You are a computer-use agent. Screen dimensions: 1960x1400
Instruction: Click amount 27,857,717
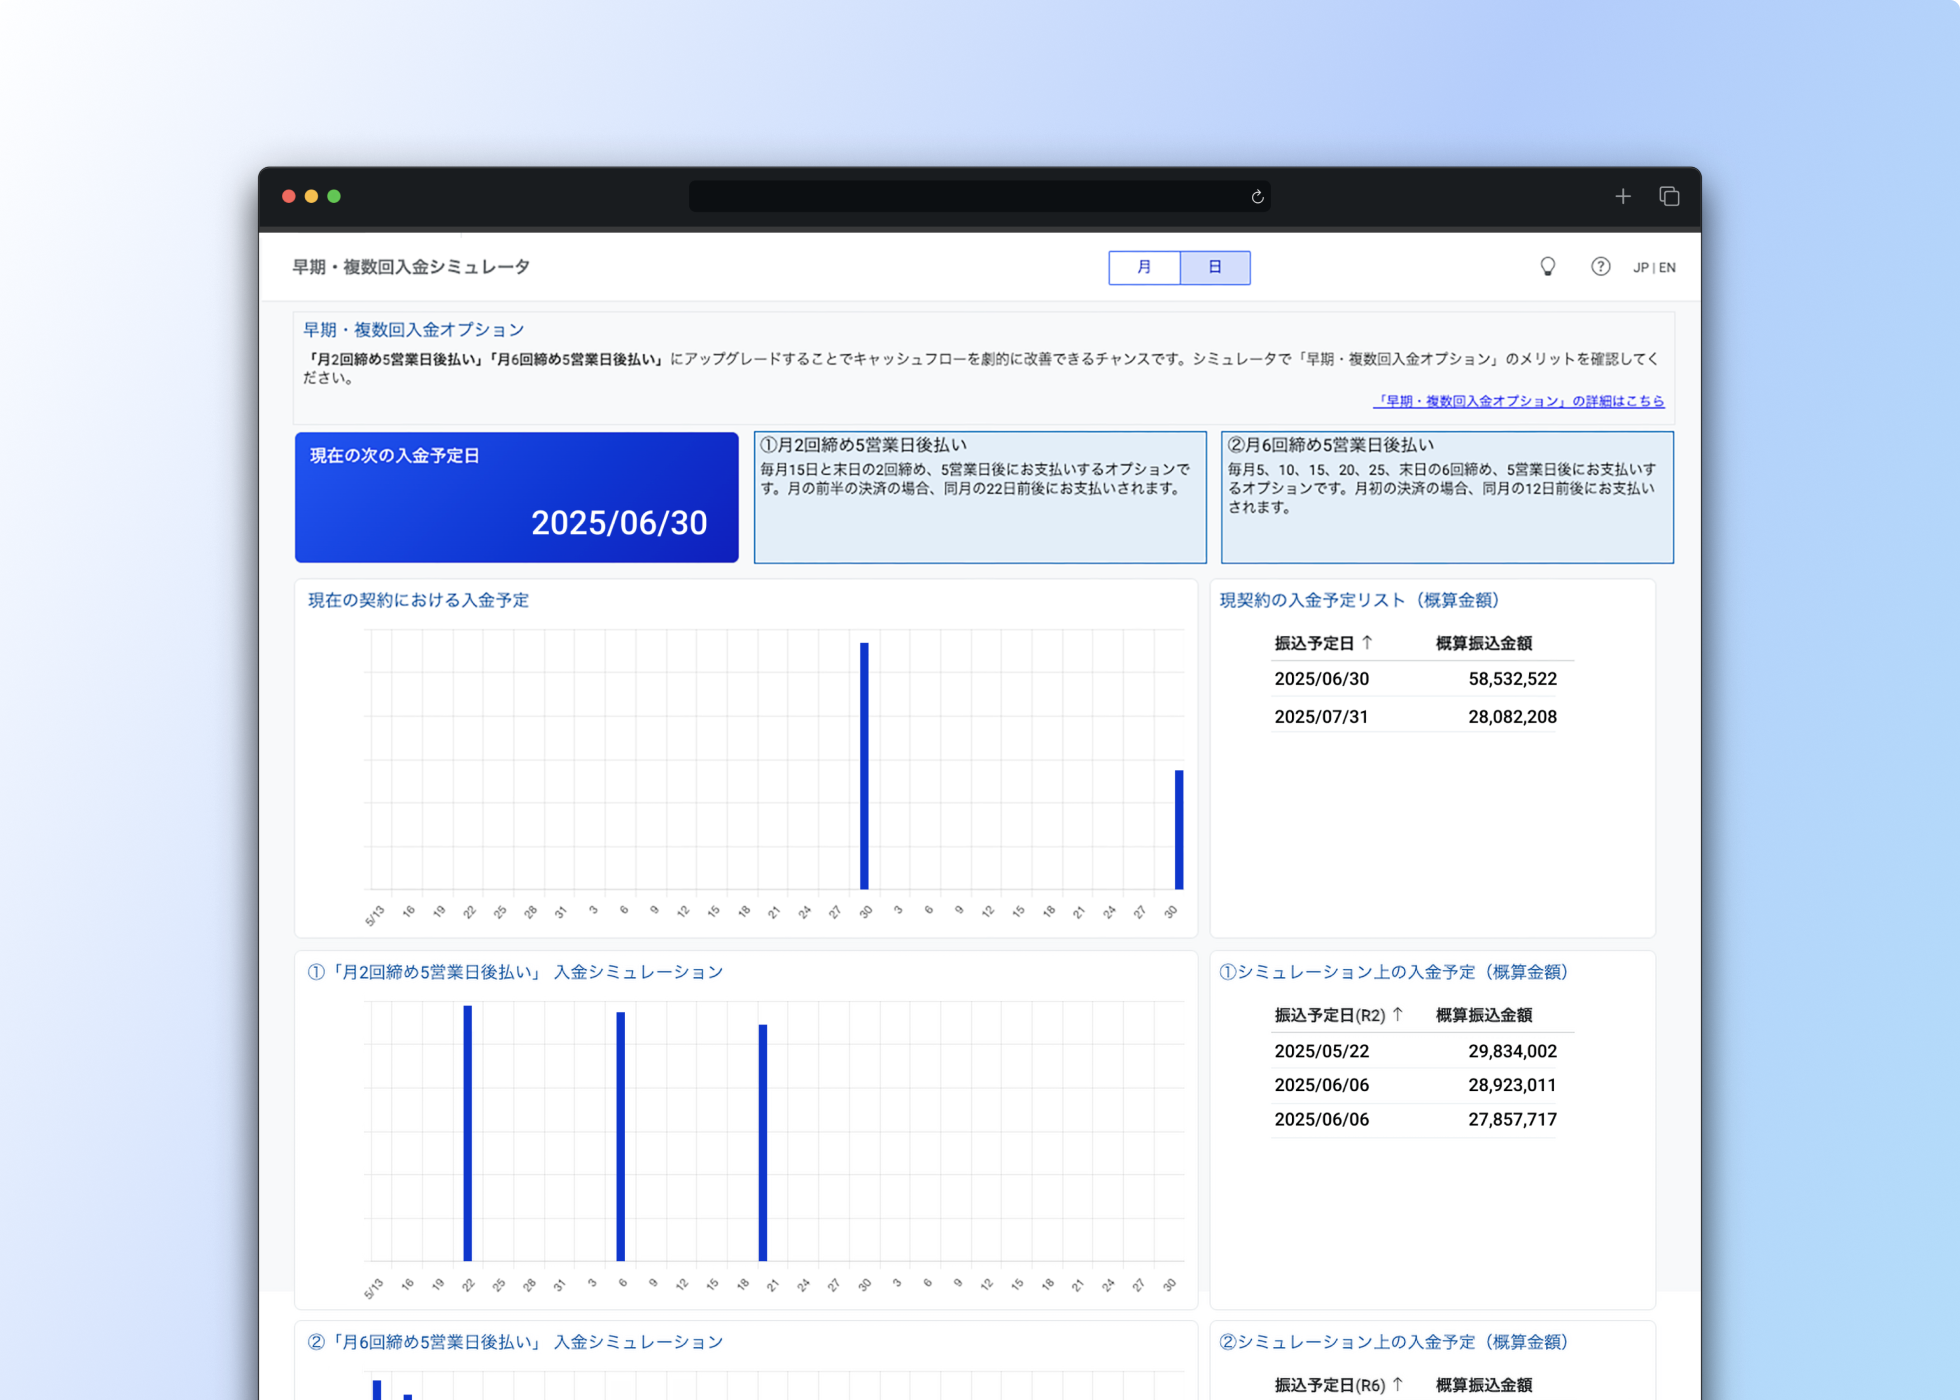tap(1512, 1120)
